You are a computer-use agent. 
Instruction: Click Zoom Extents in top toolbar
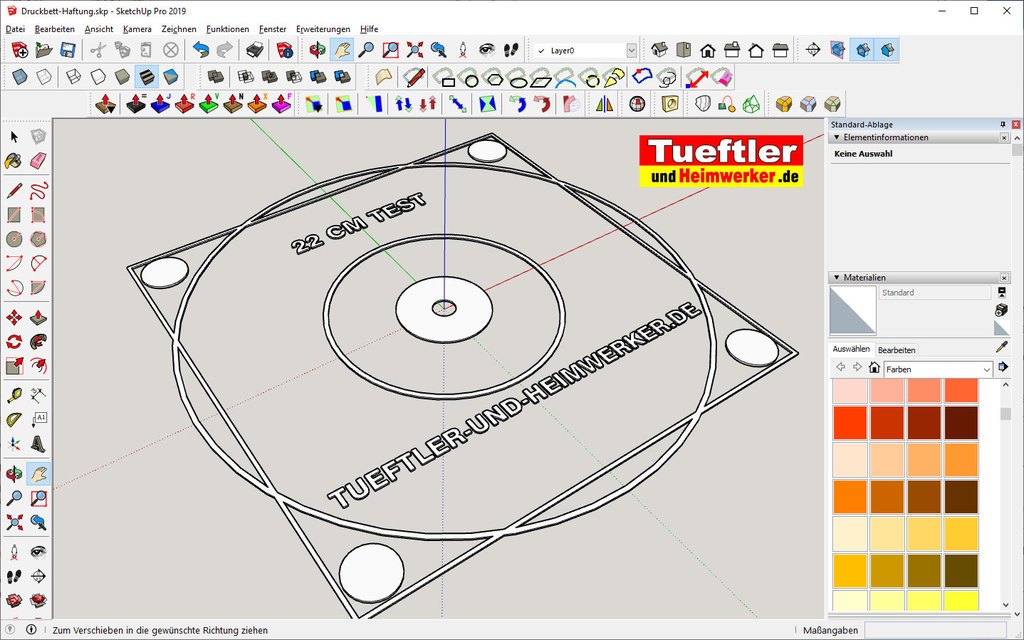pyautogui.click(x=415, y=50)
